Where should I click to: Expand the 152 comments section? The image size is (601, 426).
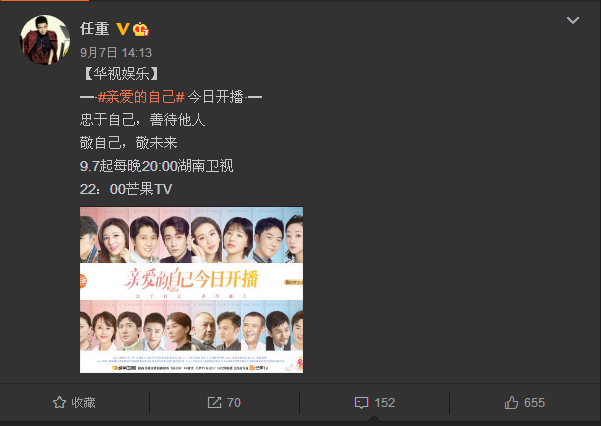tap(375, 403)
